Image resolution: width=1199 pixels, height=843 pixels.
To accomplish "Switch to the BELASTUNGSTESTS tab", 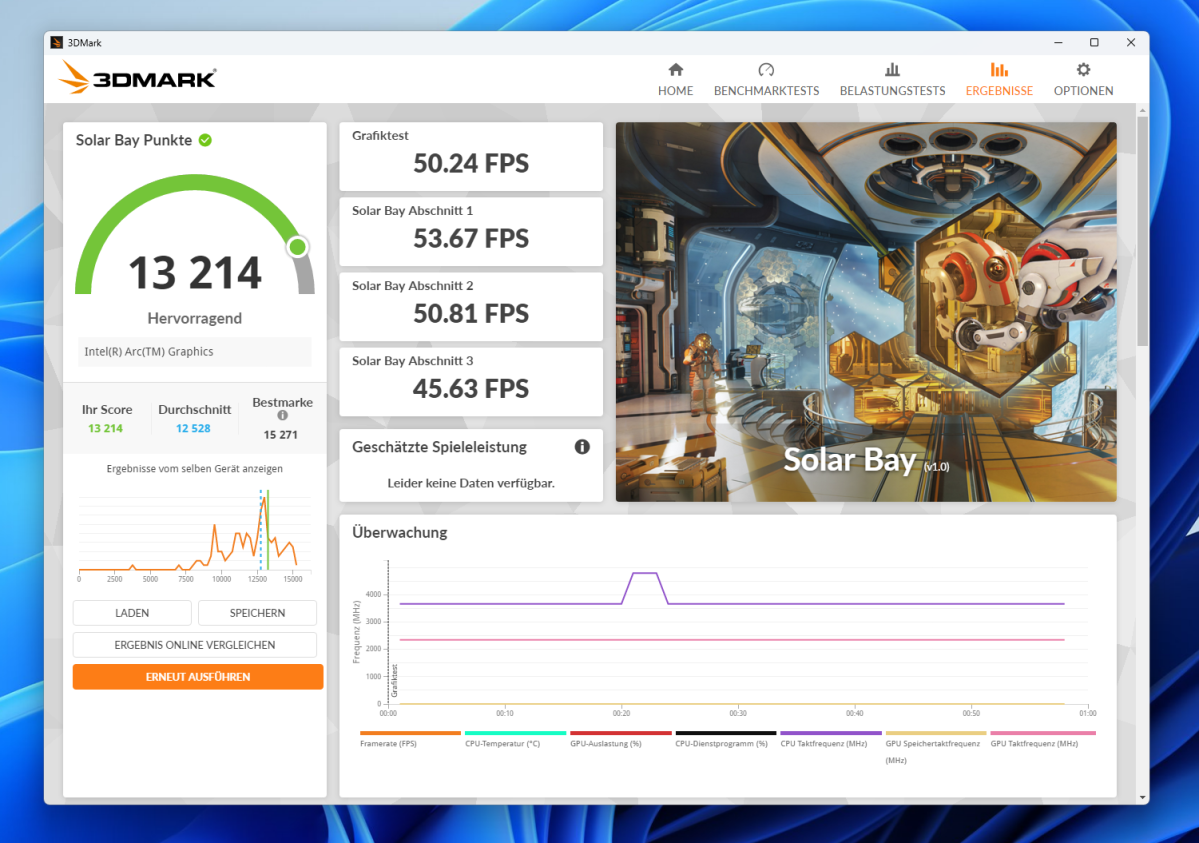I will [x=892, y=80].
